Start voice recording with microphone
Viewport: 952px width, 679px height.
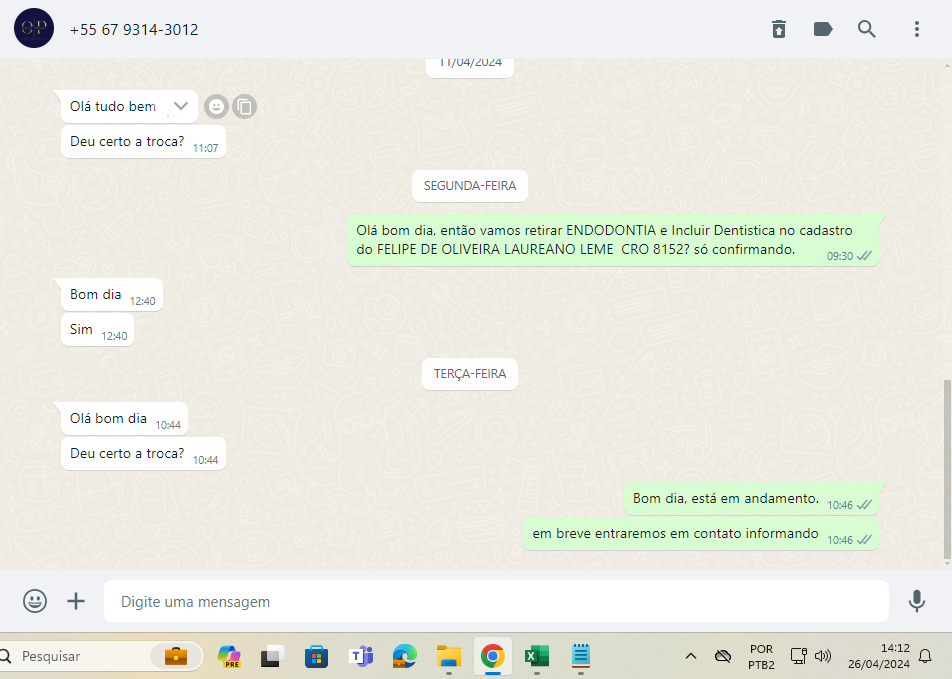click(x=917, y=601)
